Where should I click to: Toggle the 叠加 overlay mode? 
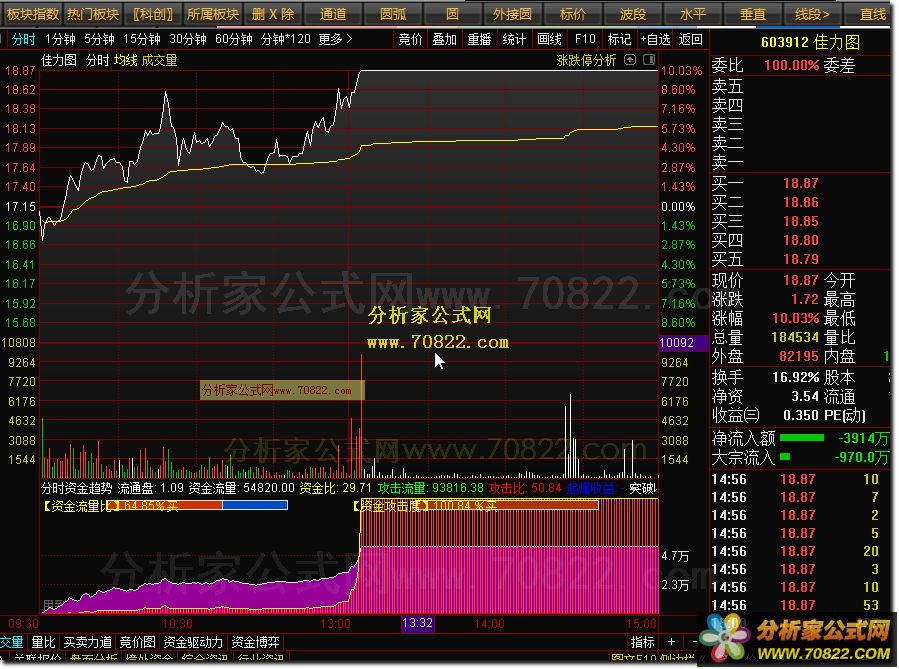[444, 39]
